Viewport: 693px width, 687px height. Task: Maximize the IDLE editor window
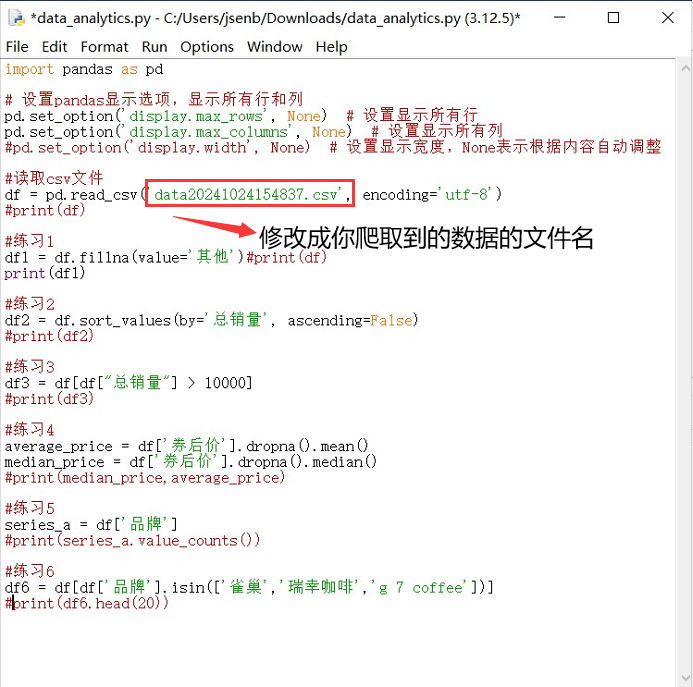(614, 18)
